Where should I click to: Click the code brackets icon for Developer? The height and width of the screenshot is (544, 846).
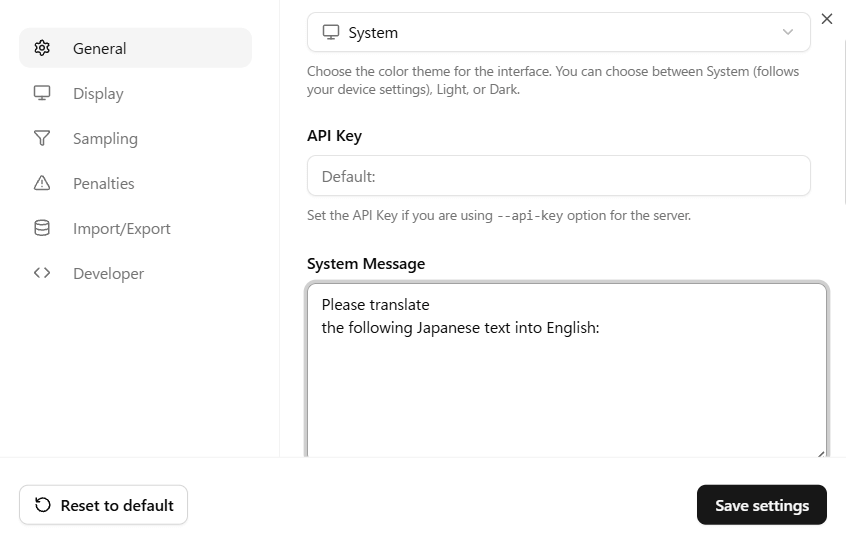tap(42, 273)
